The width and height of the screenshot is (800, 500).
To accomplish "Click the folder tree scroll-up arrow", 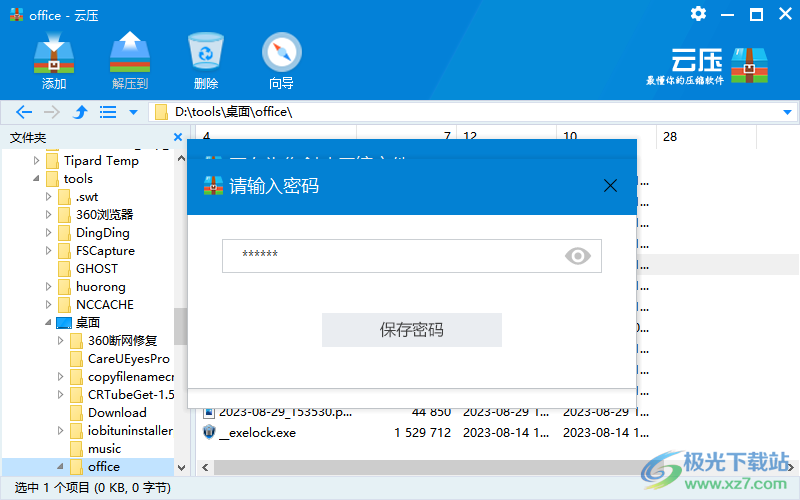I will coord(181,159).
